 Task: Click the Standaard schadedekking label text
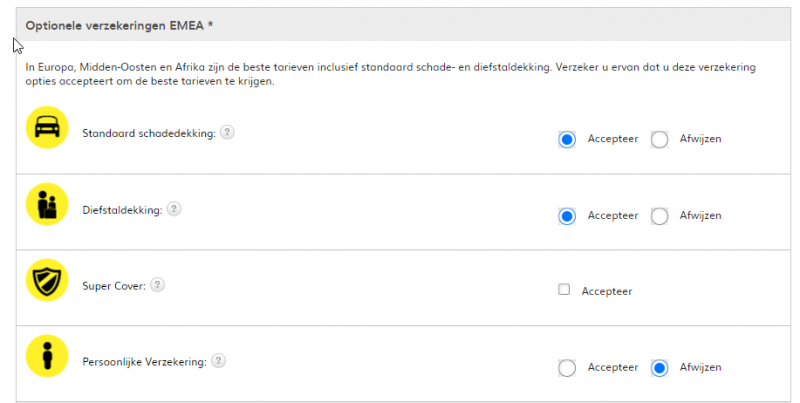pos(149,133)
